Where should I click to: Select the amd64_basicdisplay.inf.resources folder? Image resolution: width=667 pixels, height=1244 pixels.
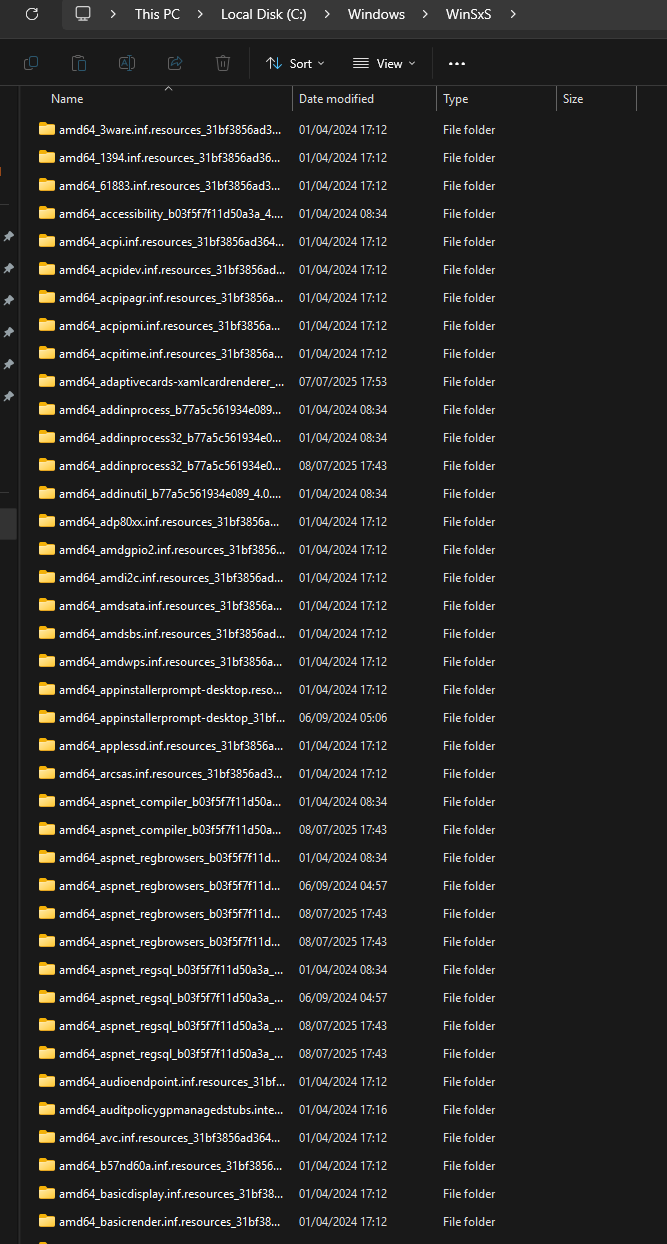coord(170,1193)
